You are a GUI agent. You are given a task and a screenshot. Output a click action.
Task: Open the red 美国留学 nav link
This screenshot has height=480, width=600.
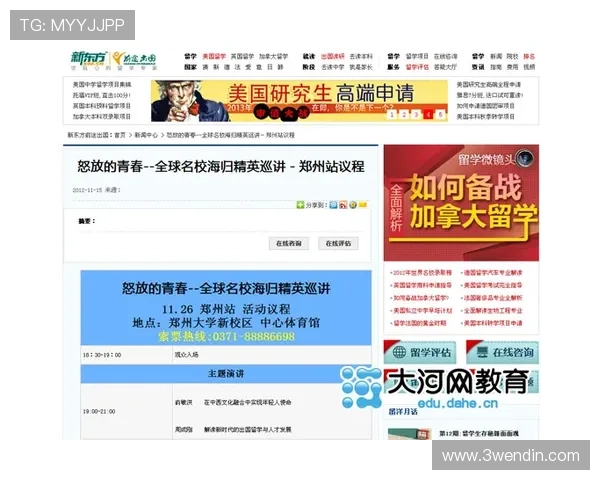pos(214,56)
